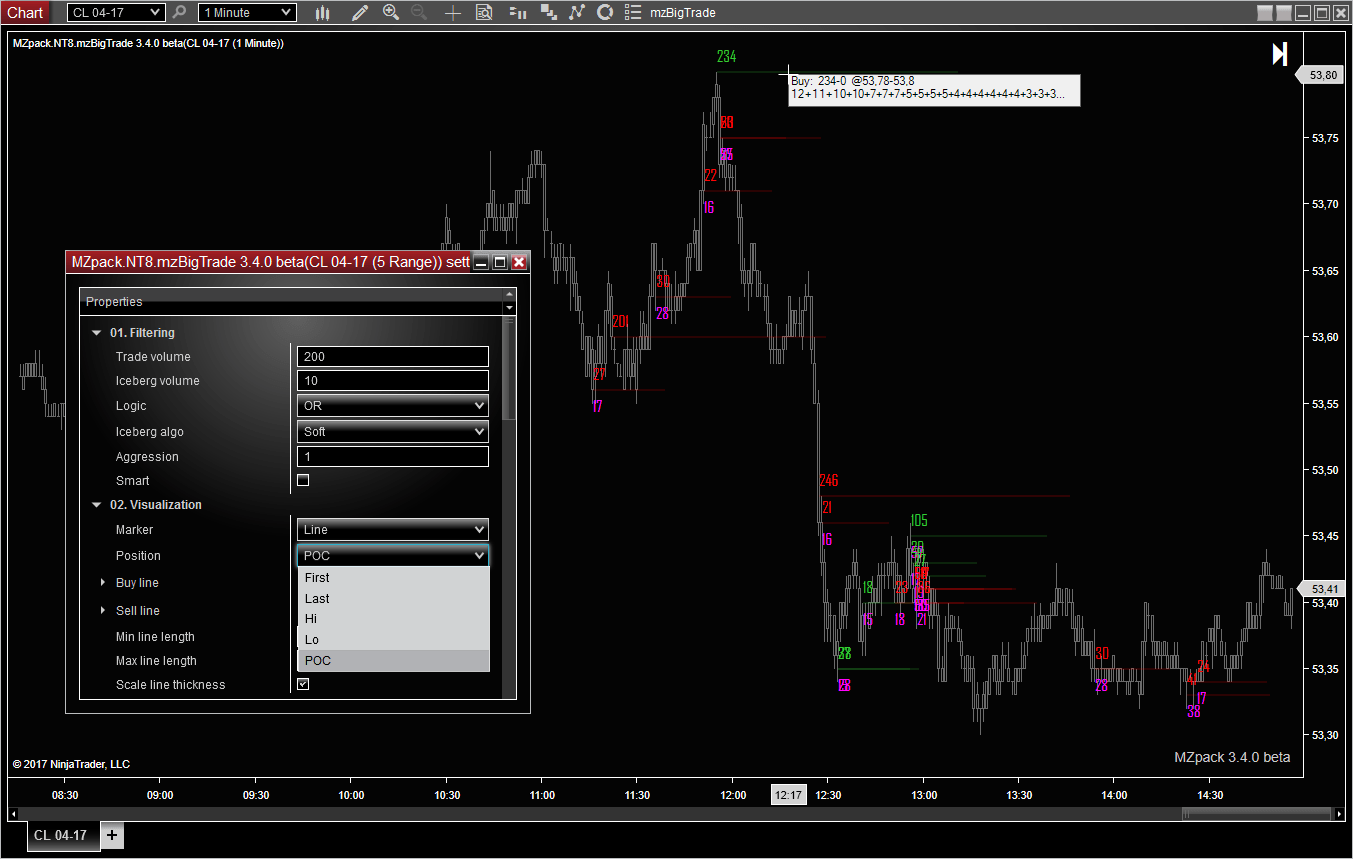Open the bar type chart style icon
This screenshot has height=859, width=1353.
322,12
